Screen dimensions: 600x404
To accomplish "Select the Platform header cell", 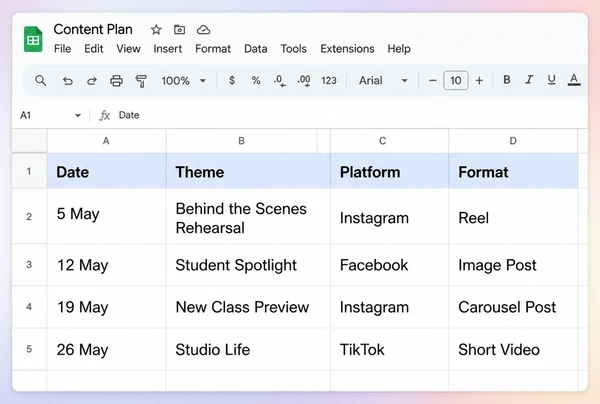I will [390, 171].
